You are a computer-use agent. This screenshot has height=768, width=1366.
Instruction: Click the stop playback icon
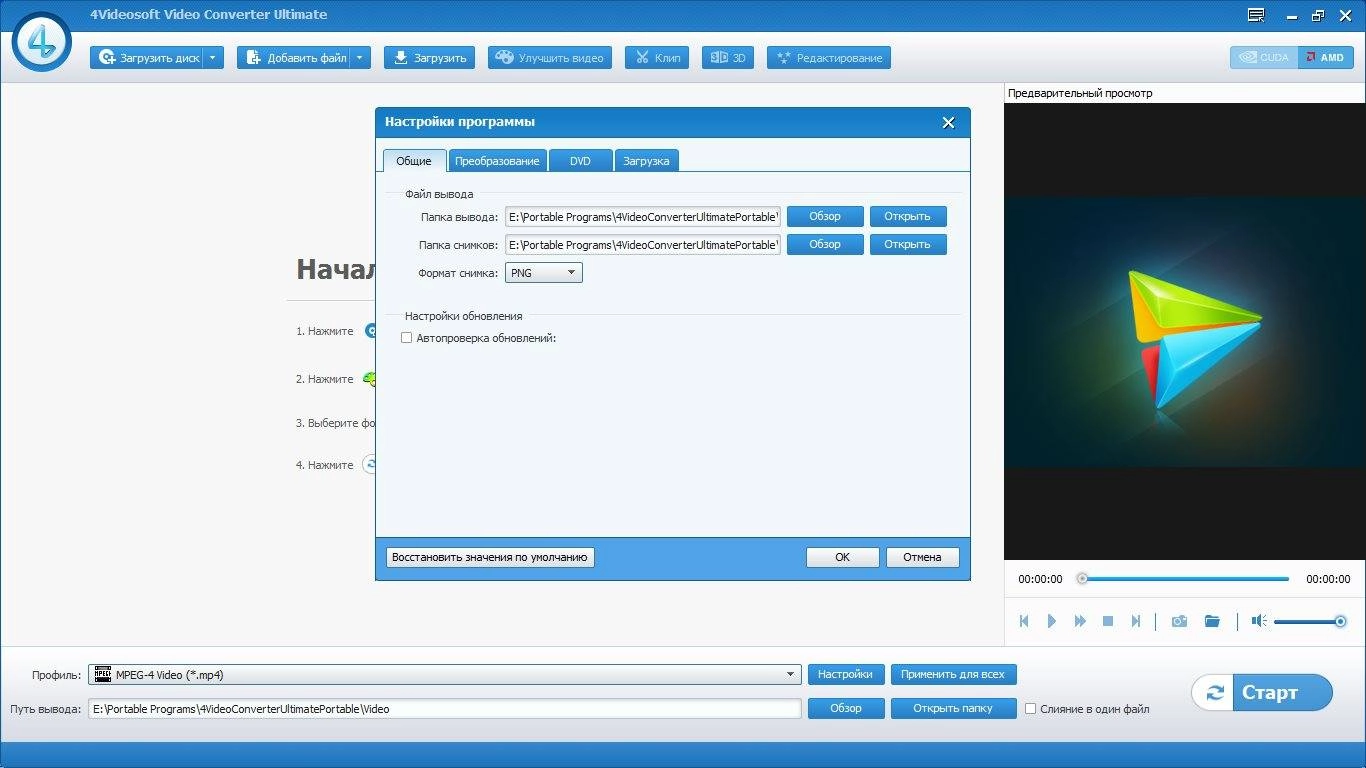1108,621
